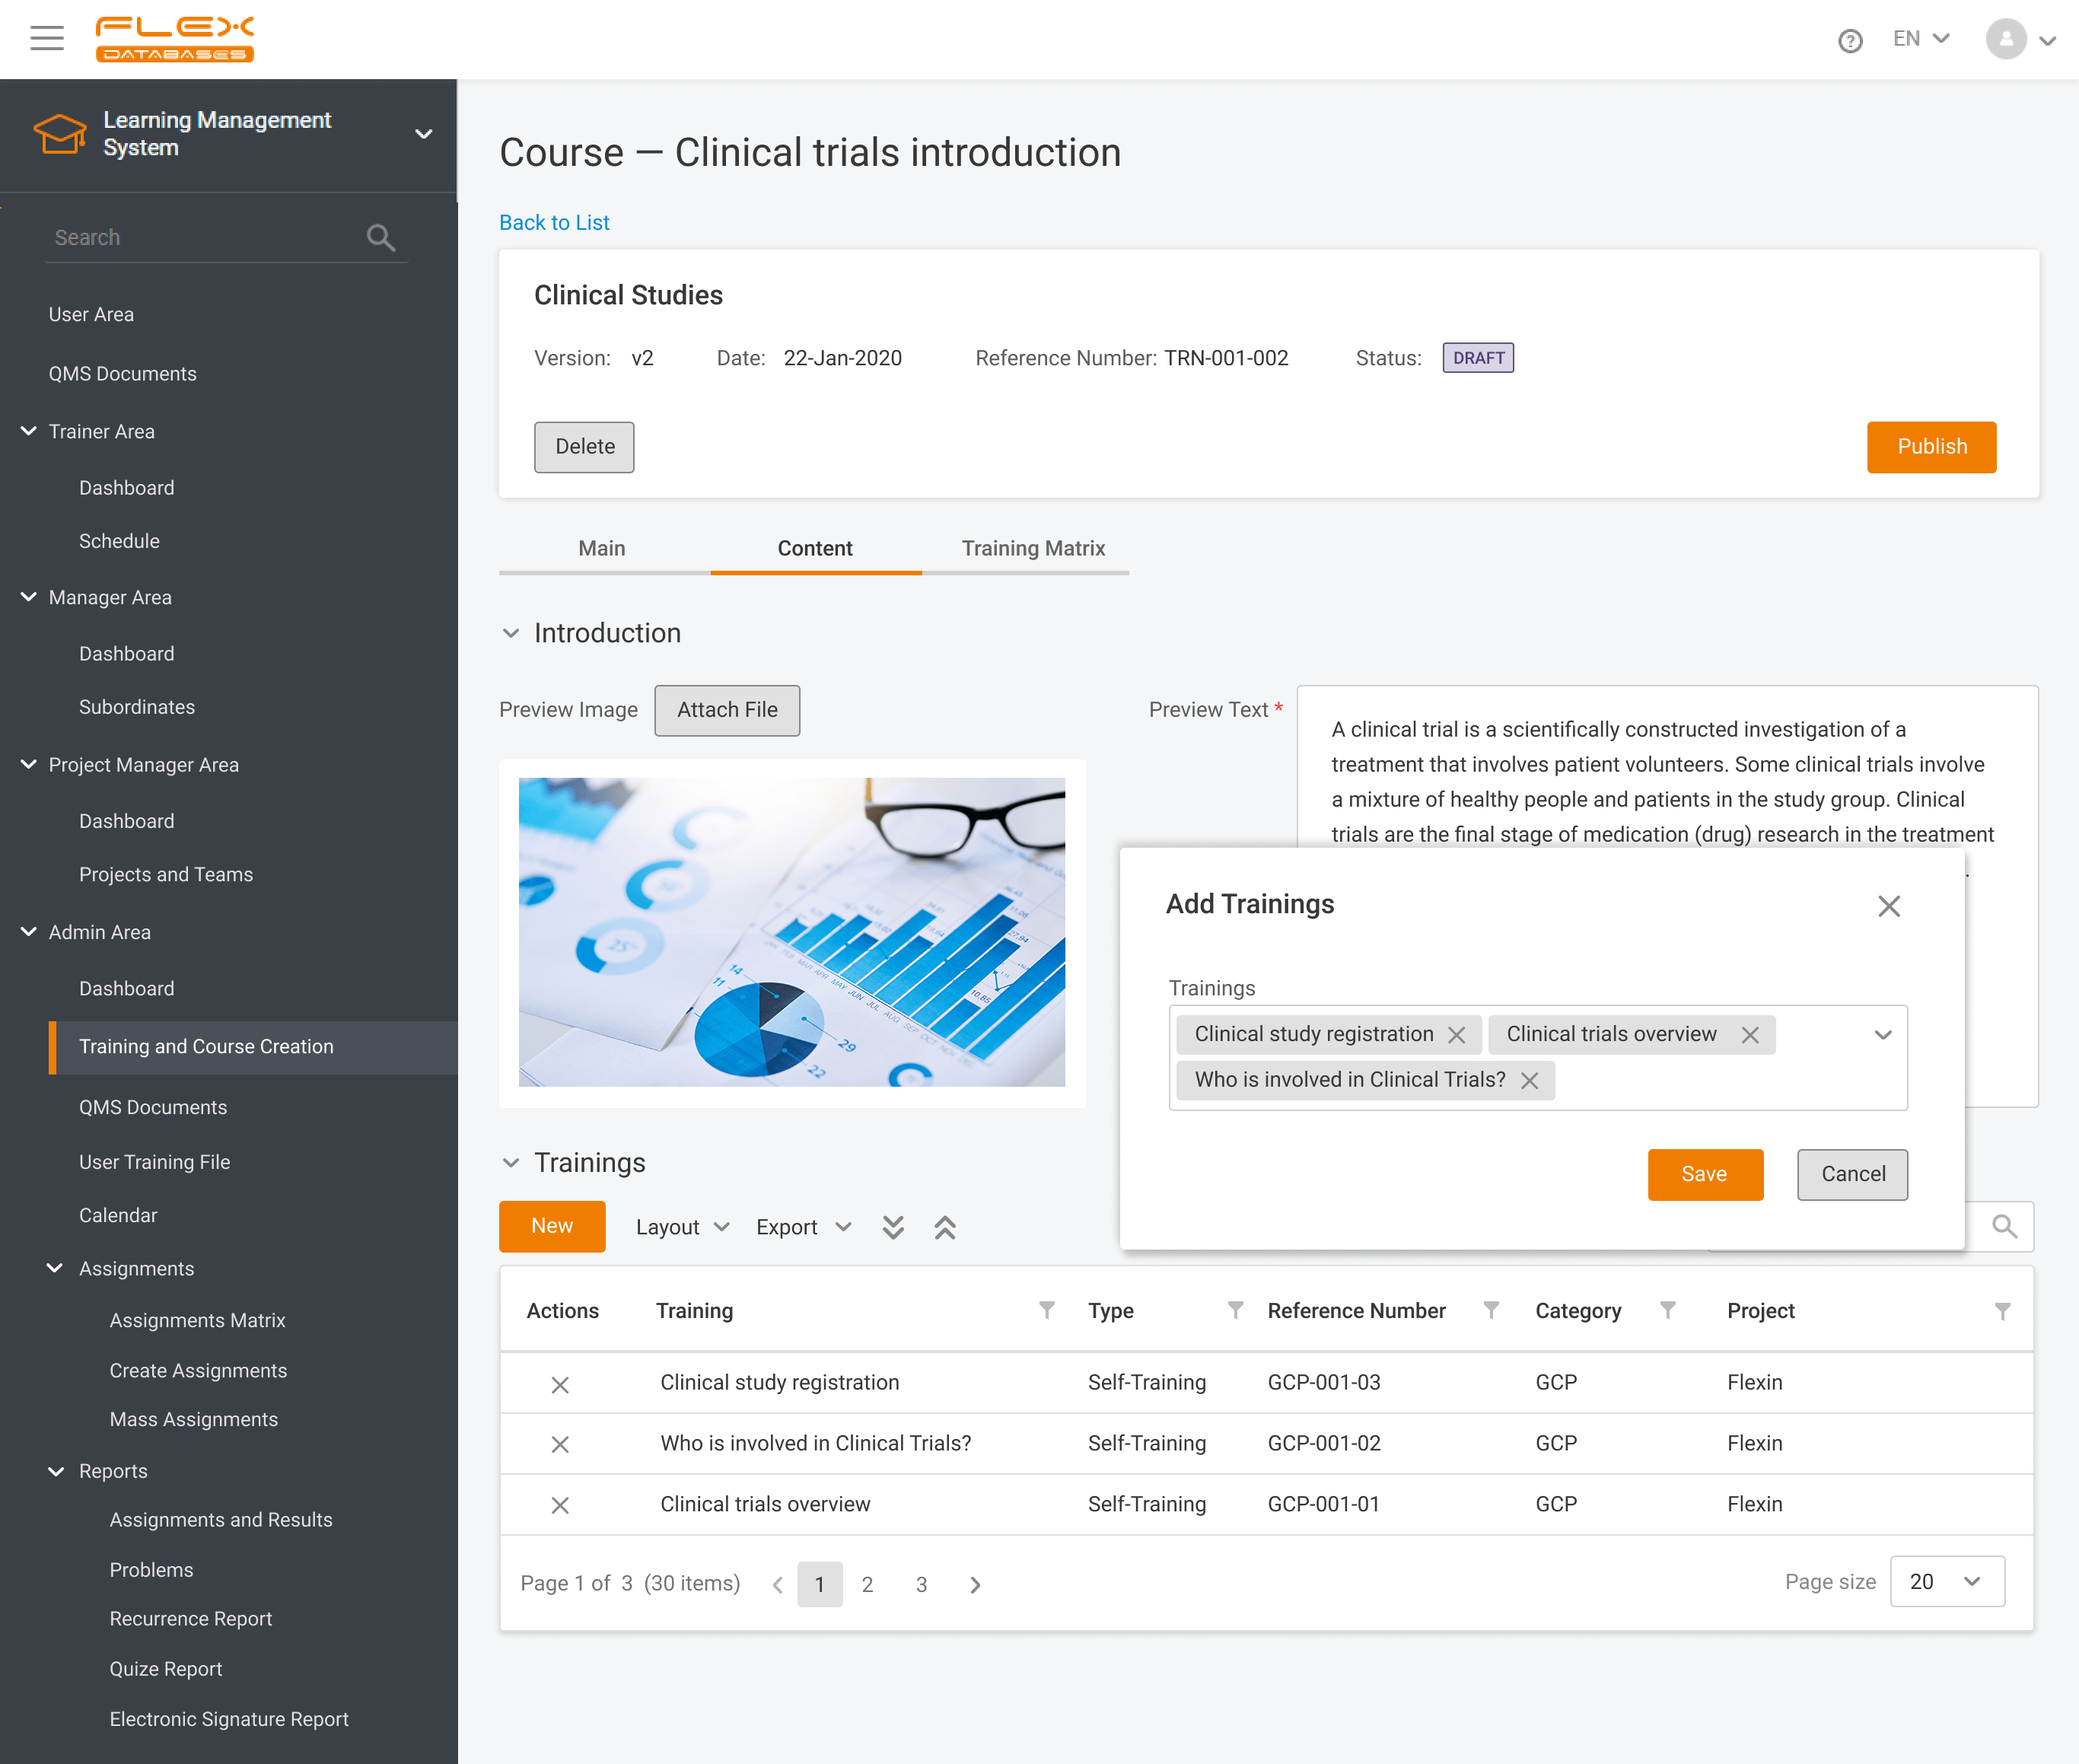Click the Training column filter icon

point(1046,1310)
